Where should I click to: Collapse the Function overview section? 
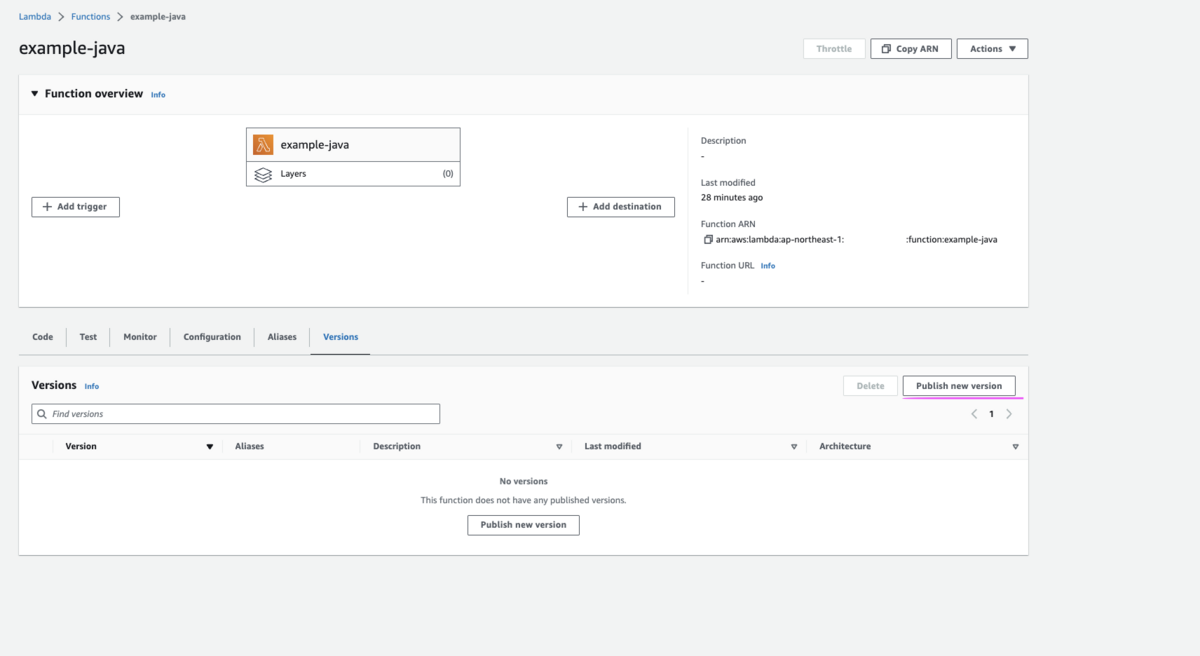(x=35, y=94)
